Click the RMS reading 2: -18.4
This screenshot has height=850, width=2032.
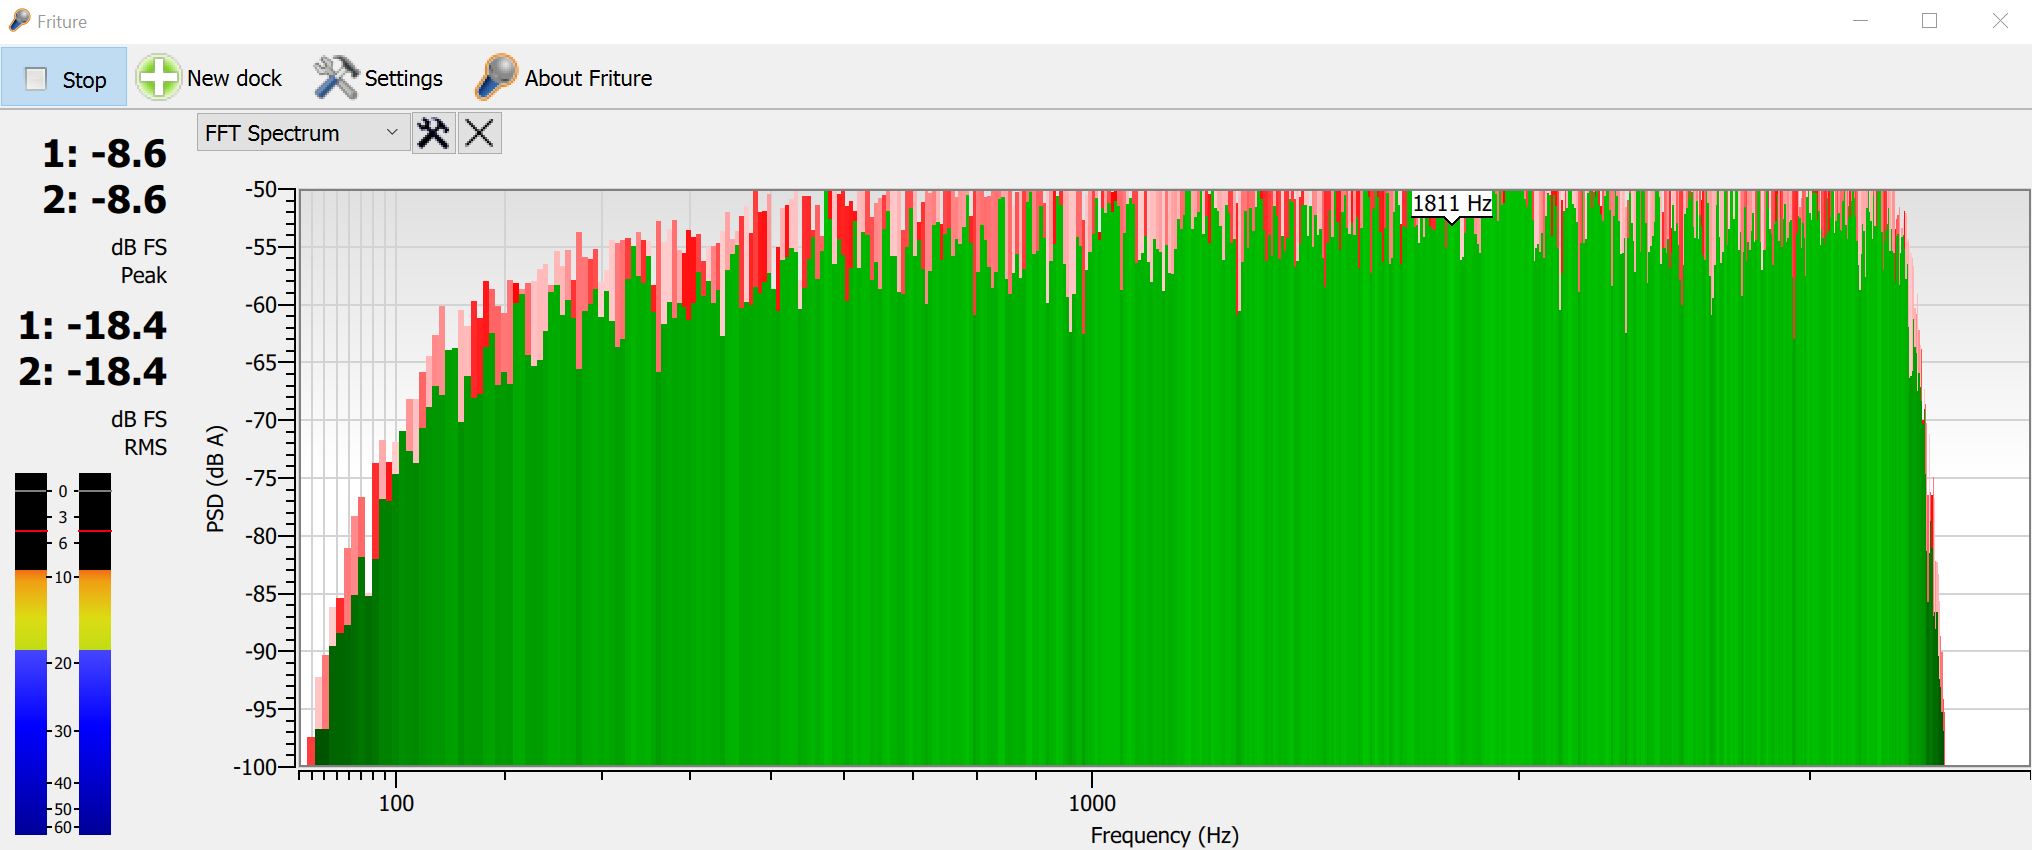coord(93,372)
